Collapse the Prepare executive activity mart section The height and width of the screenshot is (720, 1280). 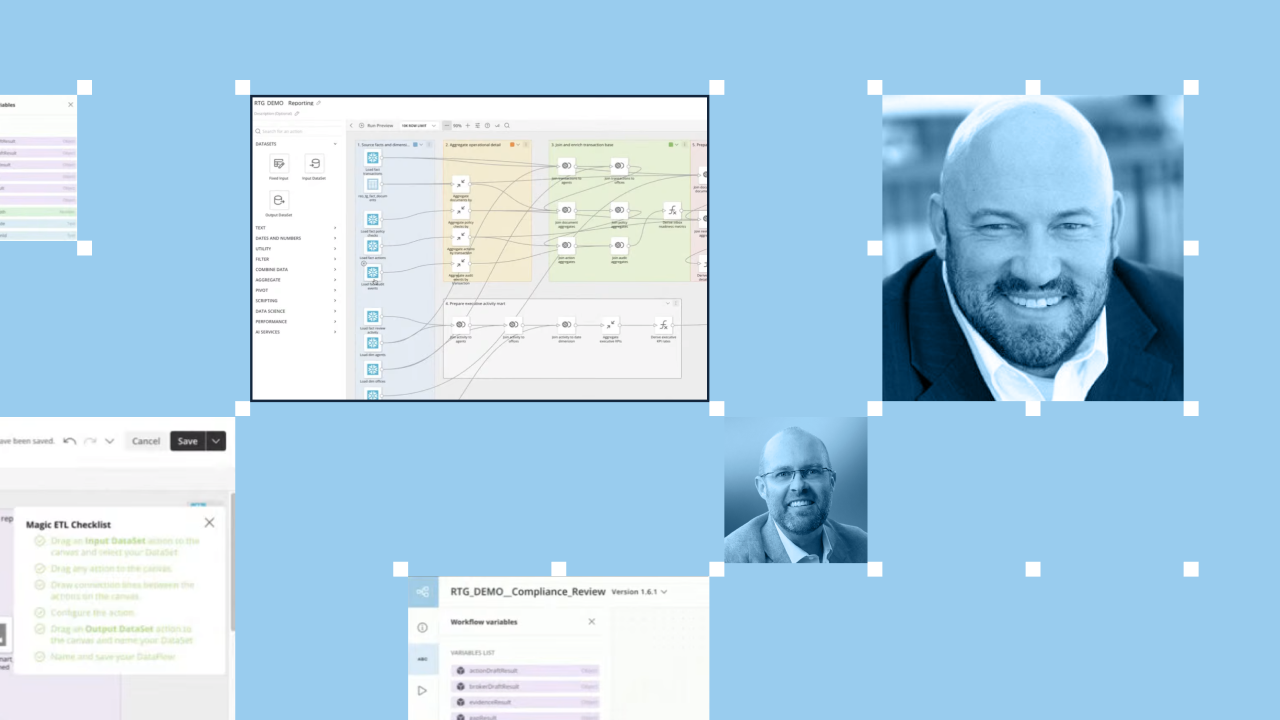click(667, 303)
